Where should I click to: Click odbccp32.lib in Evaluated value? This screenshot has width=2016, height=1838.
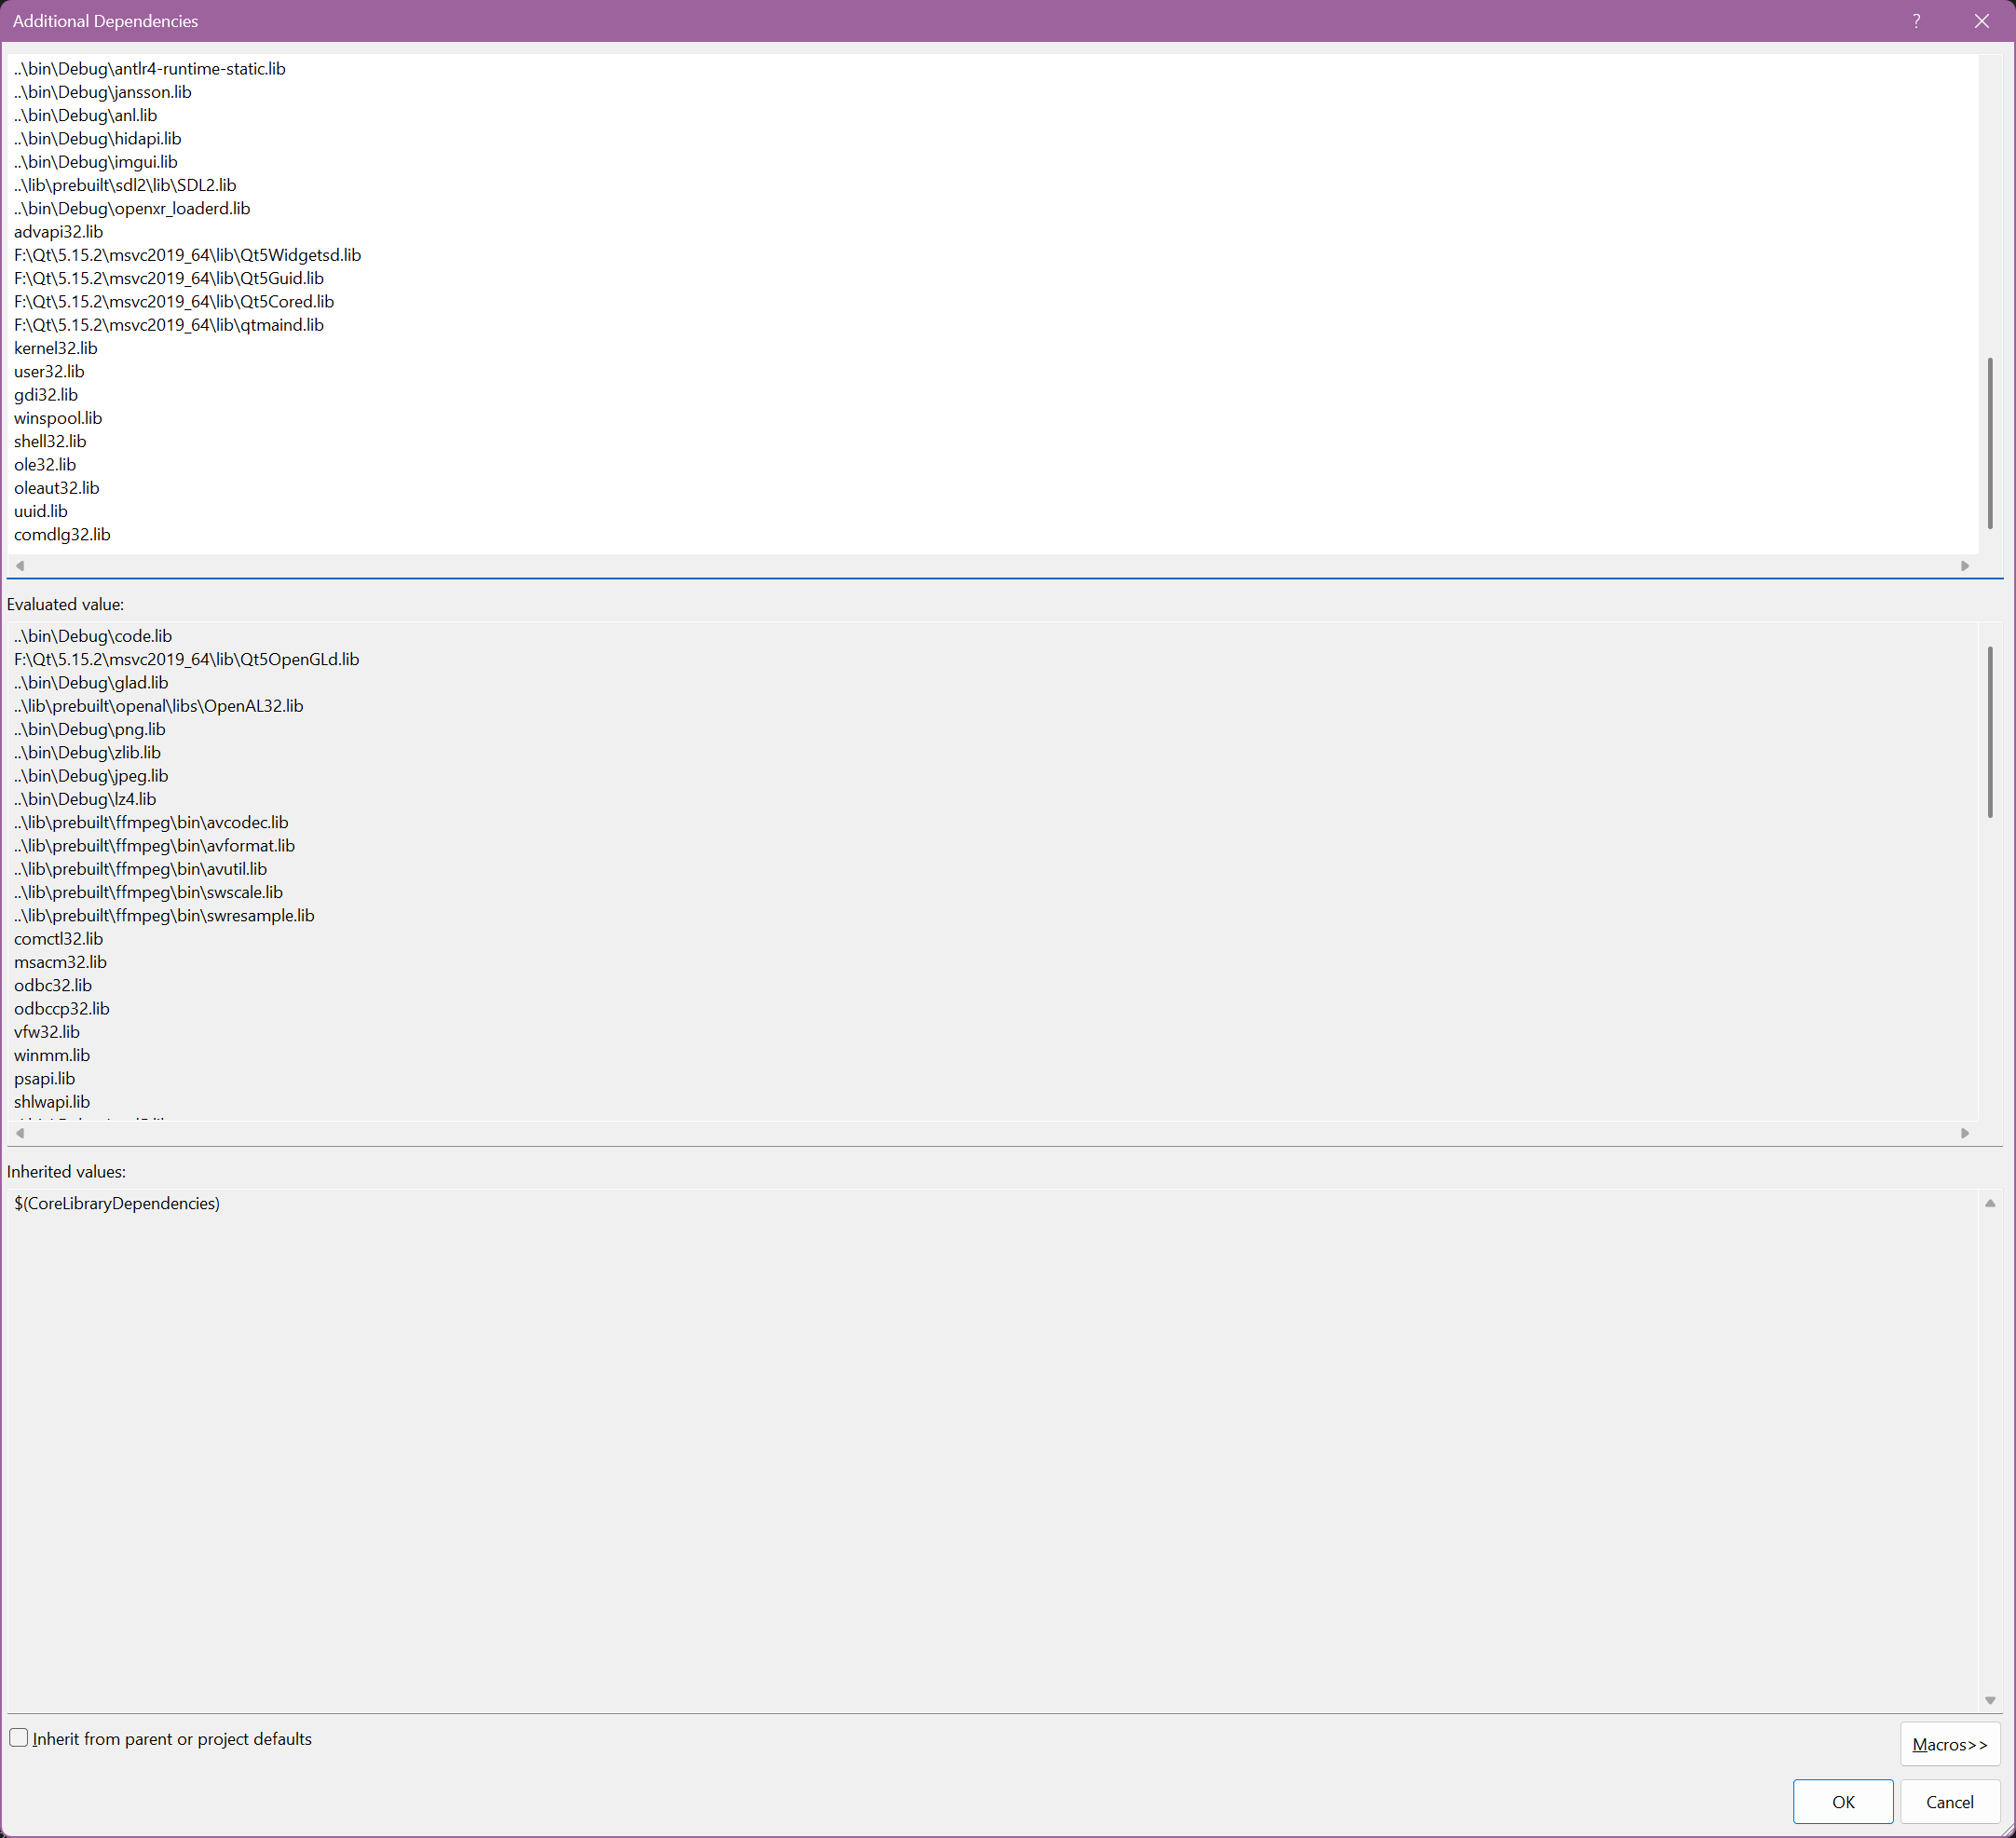[x=62, y=1008]
